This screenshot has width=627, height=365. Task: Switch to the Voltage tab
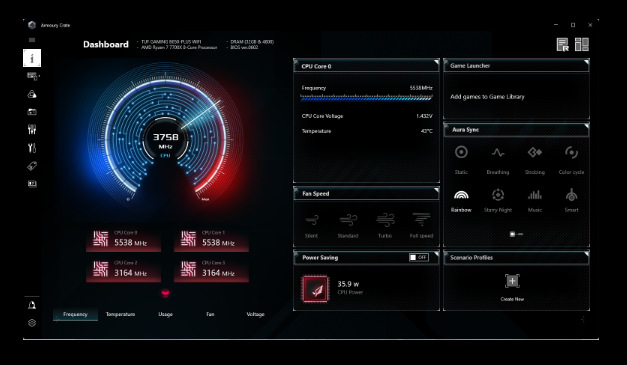pos(256,314)
